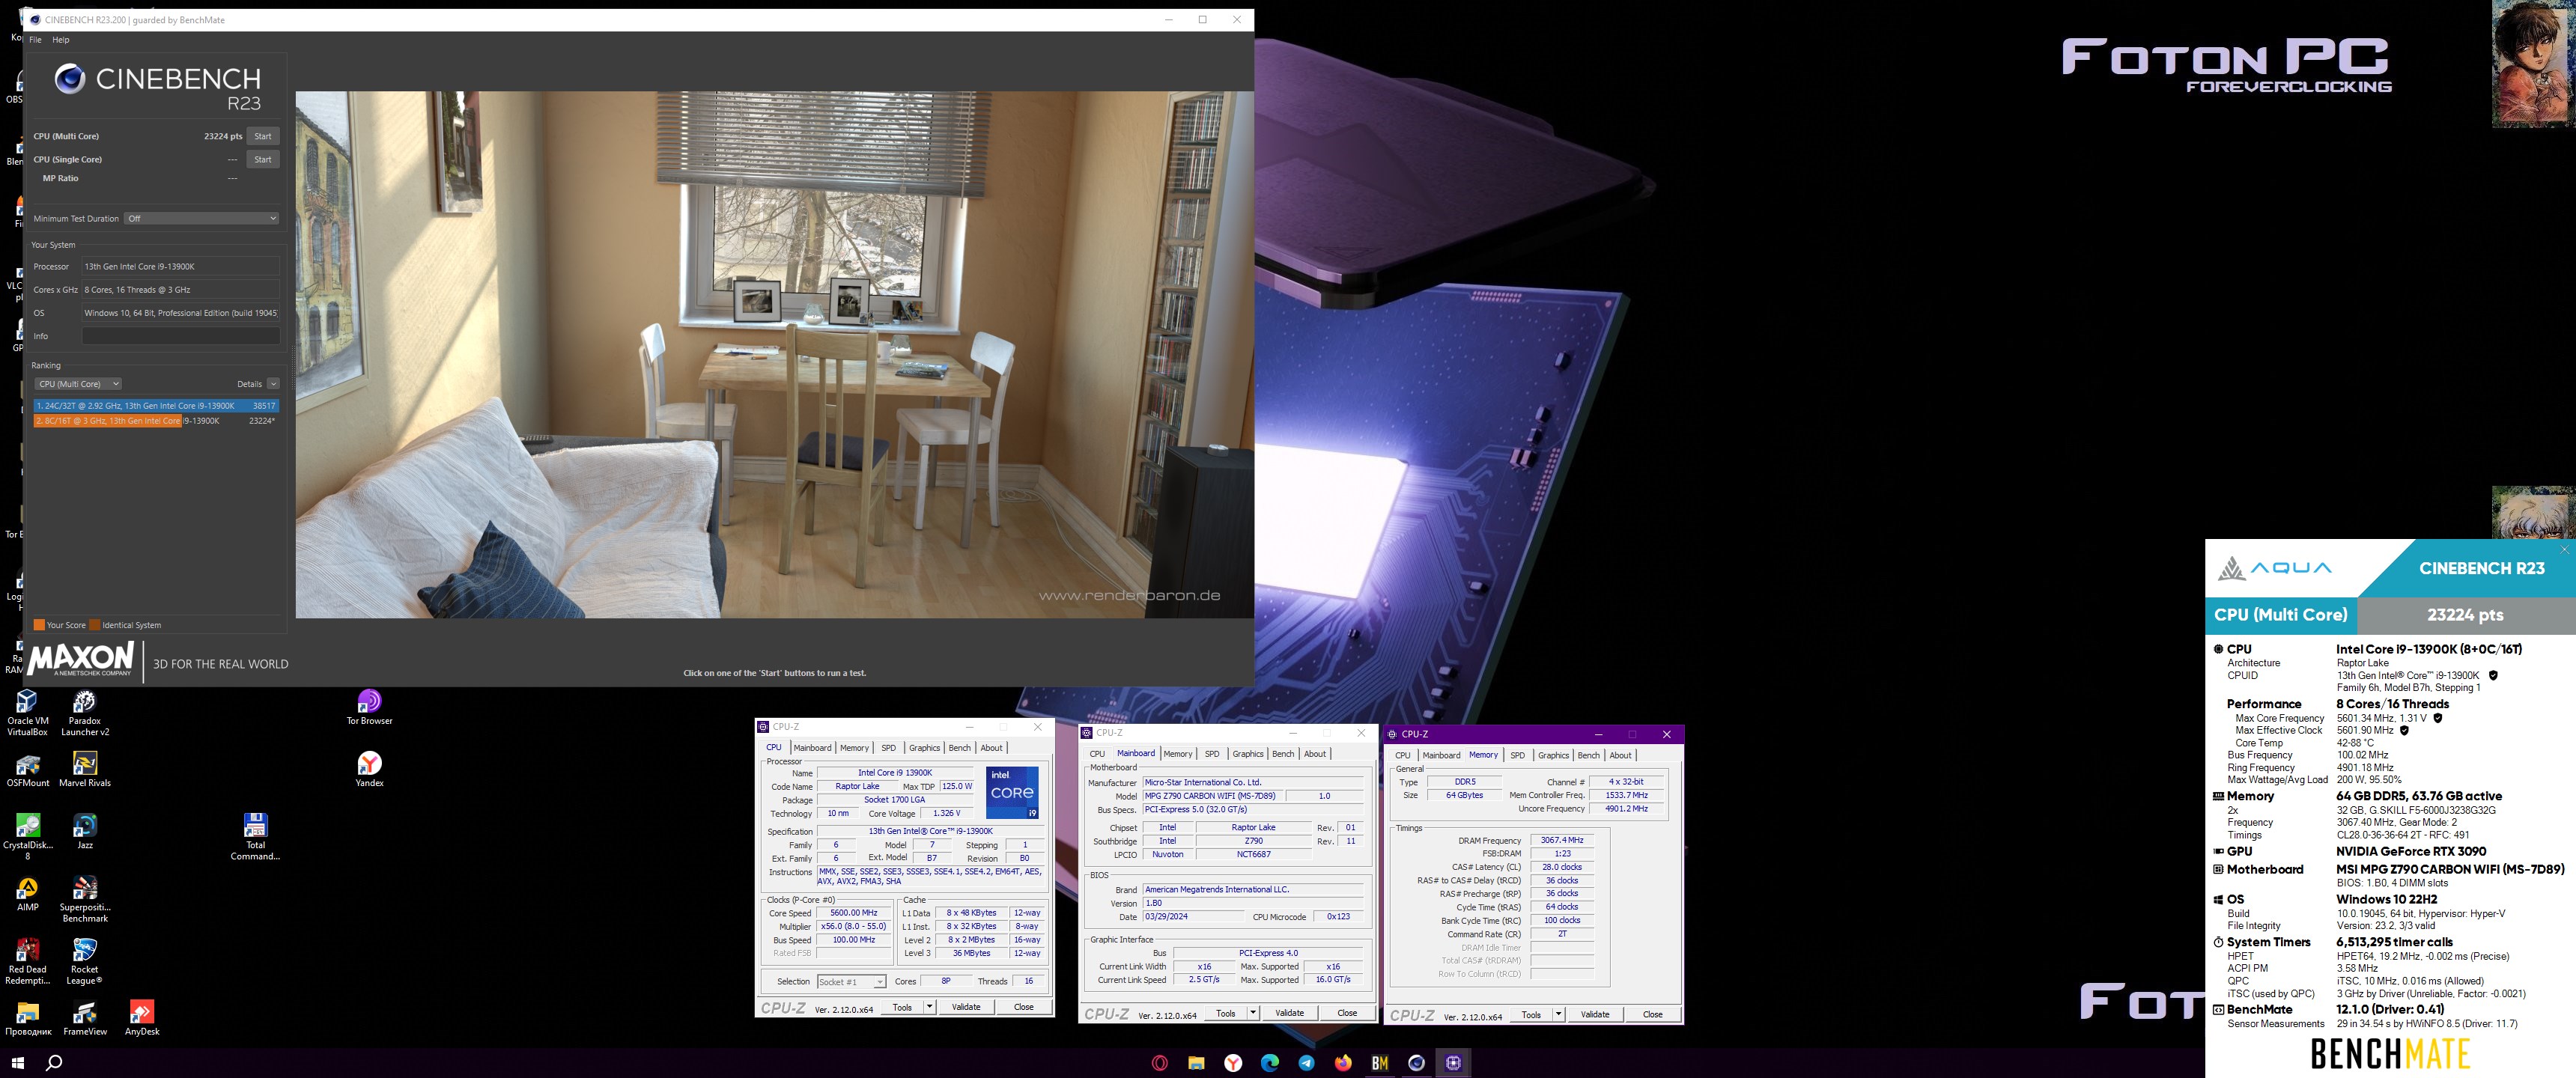Open Microsoft Edge from the taskbar
2576x1078 pixels.
point(1270,1063)
